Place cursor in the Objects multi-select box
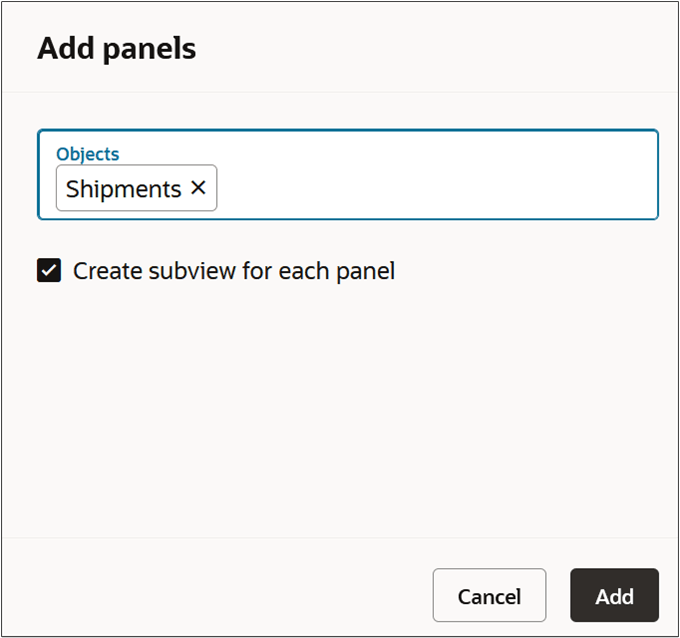Screen dimensions: 680x638 pyautogui.click(x=430, y=189)
